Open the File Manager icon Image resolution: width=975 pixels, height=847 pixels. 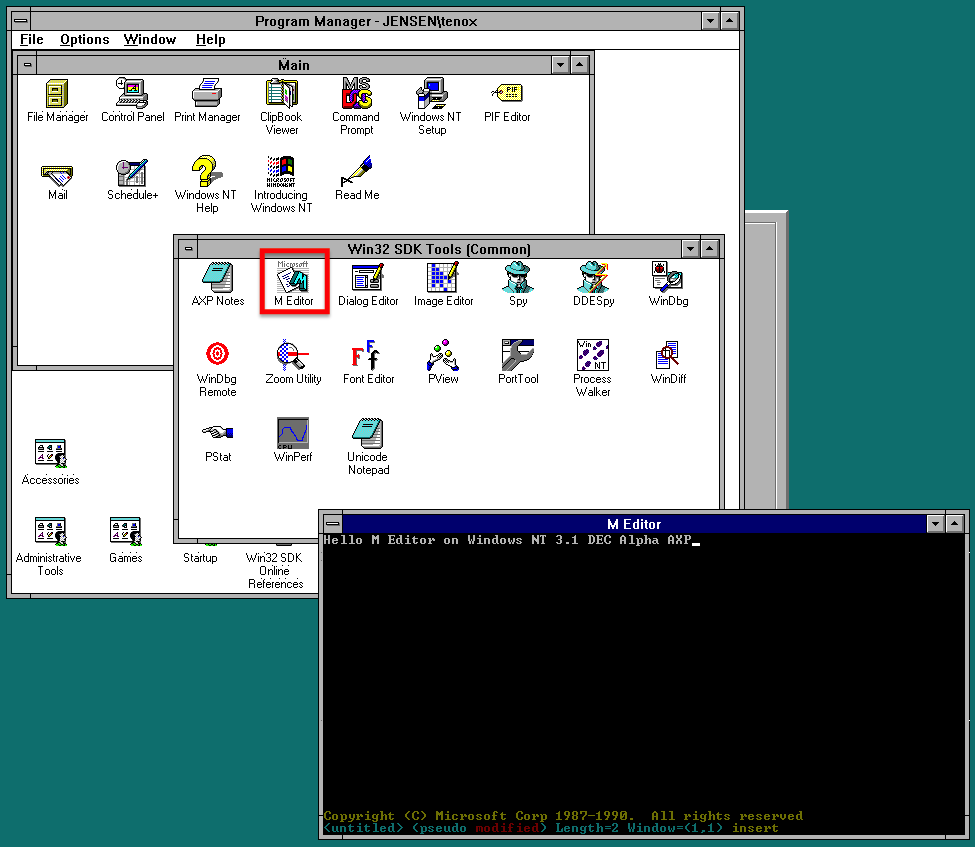click(57, 95)
